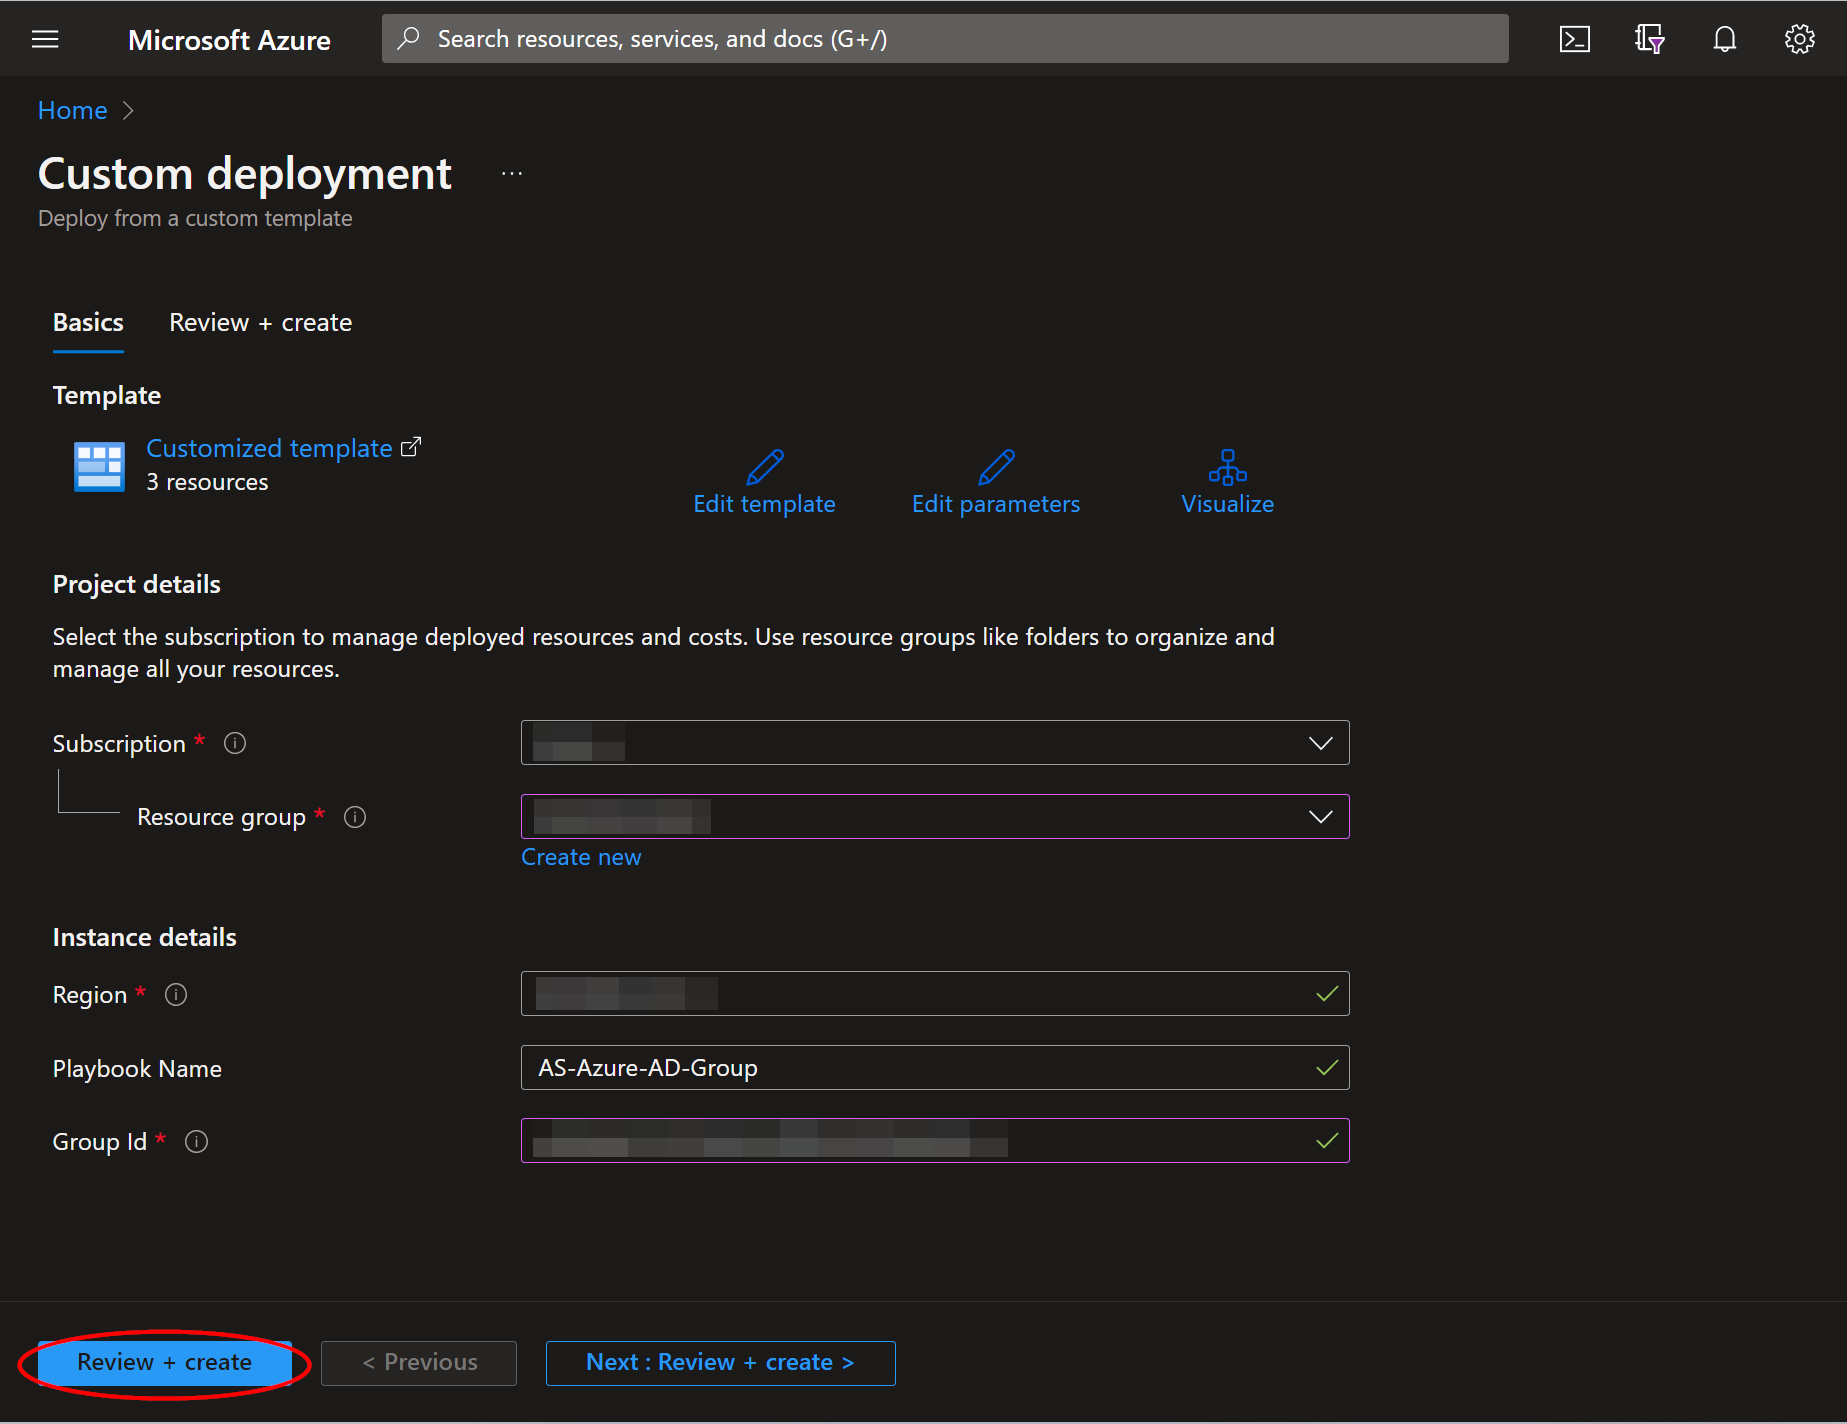Click the 'Playbook Name' label
Screen dimensions: 1847x1424
click(x=137, y=1068)
